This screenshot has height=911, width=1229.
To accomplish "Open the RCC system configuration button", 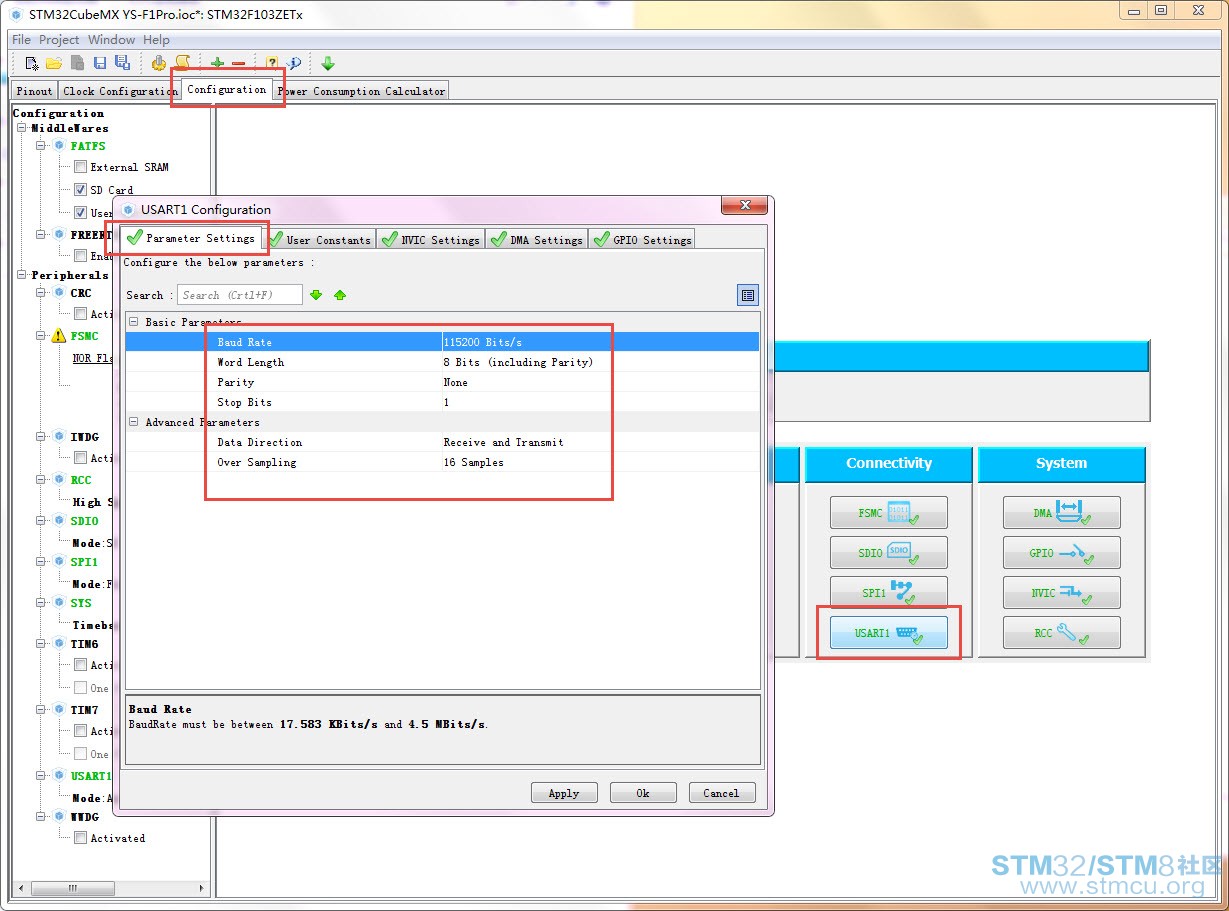I will pos(1062,633).
